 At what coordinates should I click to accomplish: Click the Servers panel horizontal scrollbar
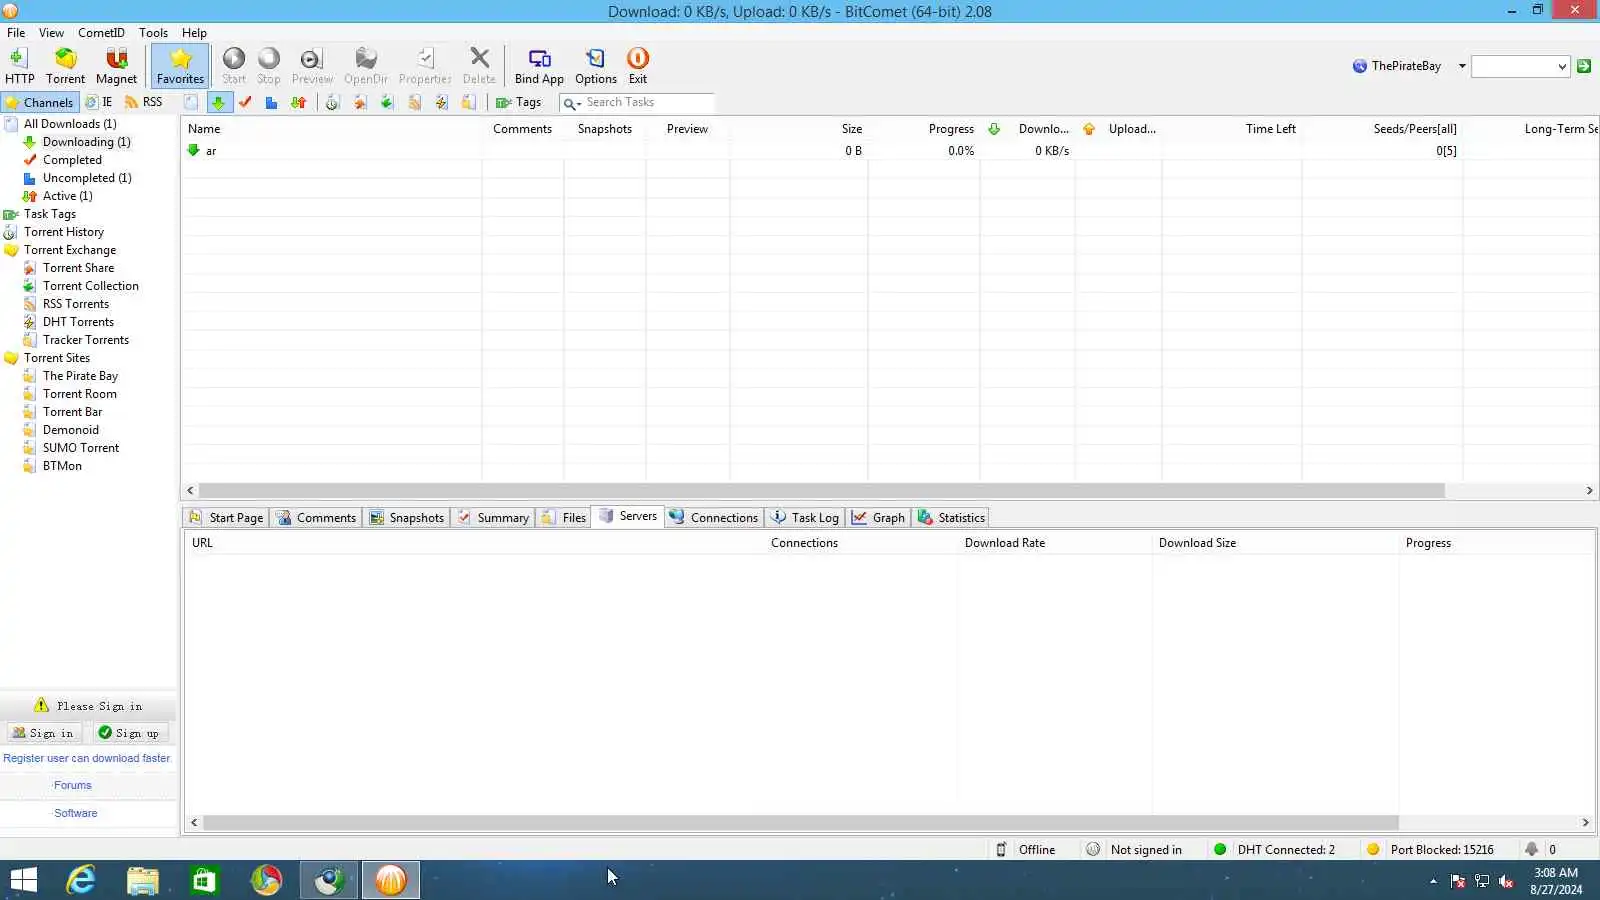point(800,822)
